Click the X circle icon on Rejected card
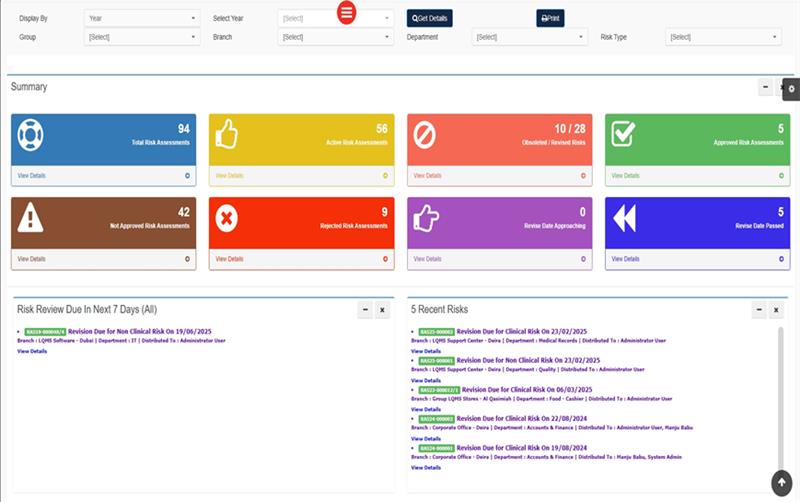800x502 pixels. click(227, 218)
